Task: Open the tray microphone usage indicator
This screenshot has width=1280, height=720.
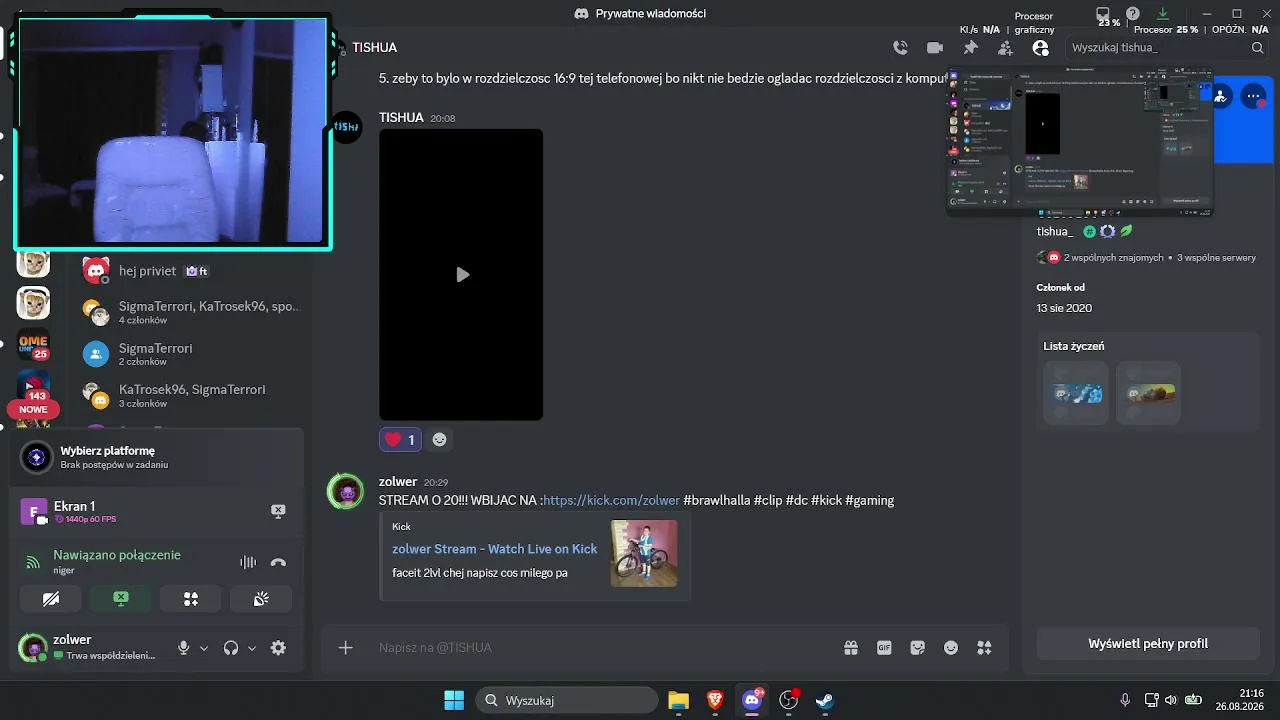Action: click(x=1125, y=700)
